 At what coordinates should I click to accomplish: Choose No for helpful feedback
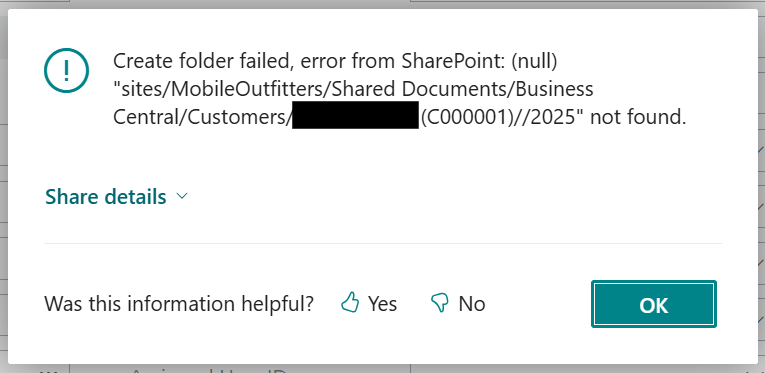(x=472, y=303)
